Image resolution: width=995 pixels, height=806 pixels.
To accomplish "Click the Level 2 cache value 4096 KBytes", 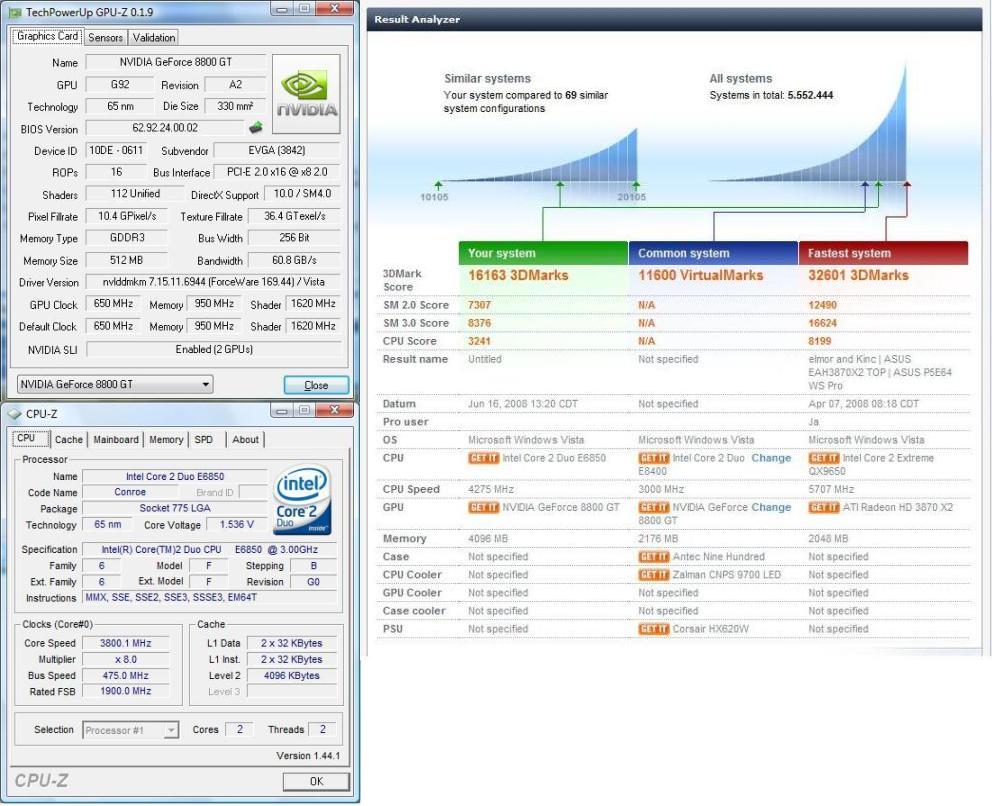I will (x=292, y=676).
